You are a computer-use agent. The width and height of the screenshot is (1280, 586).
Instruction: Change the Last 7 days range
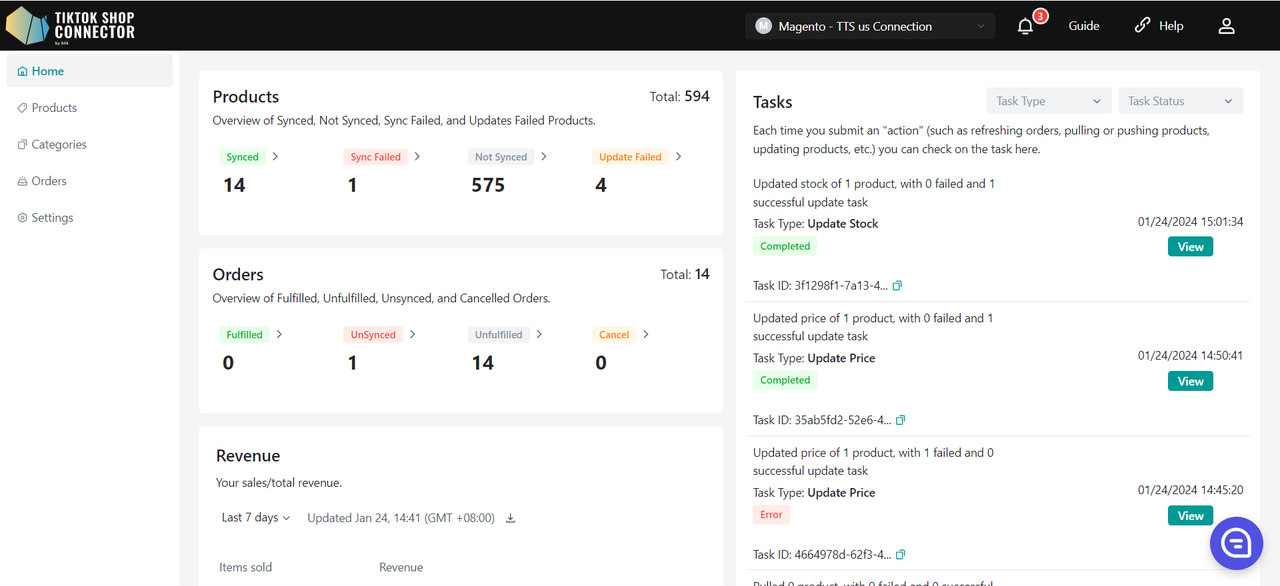[255, 518]
